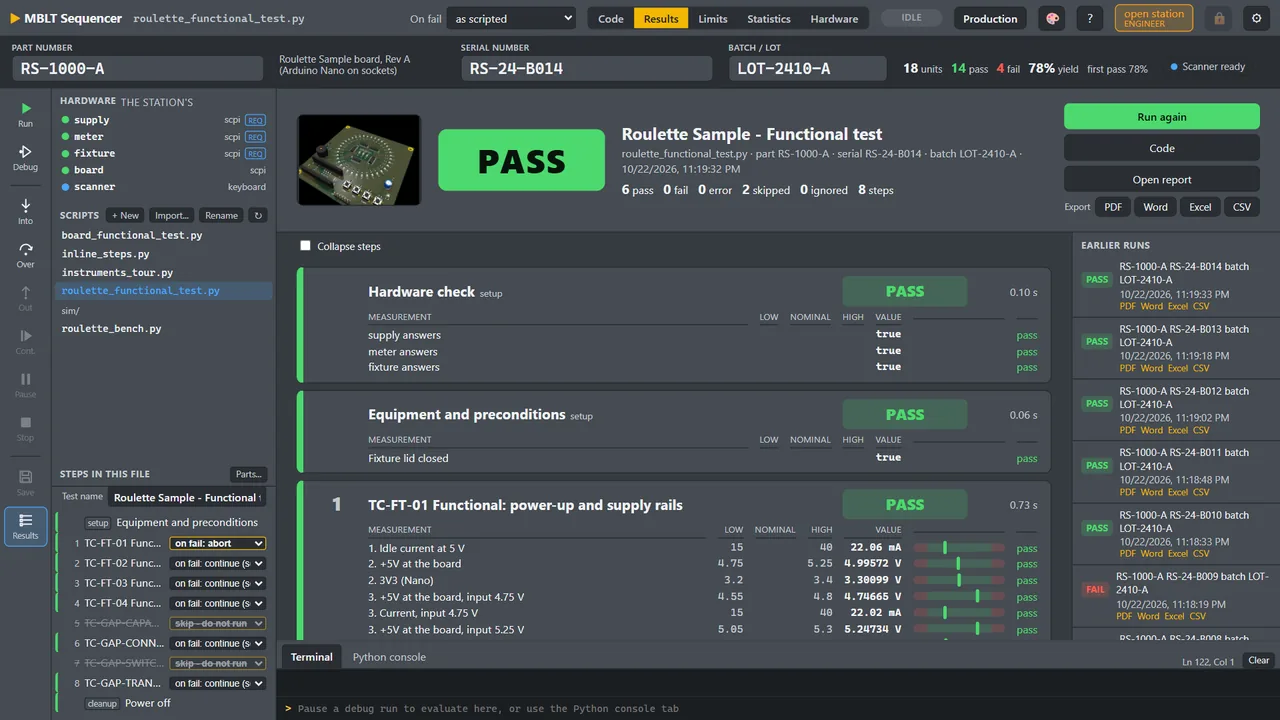
Task: Open the on-fail dropdown for TC-GAP-TRAN
Action: (217, 683)
